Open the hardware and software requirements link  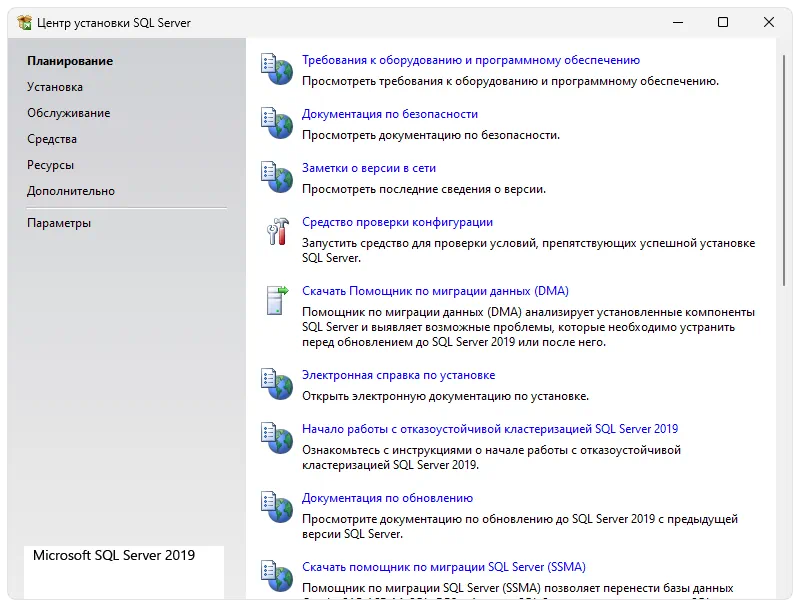(x=471, y=60)
